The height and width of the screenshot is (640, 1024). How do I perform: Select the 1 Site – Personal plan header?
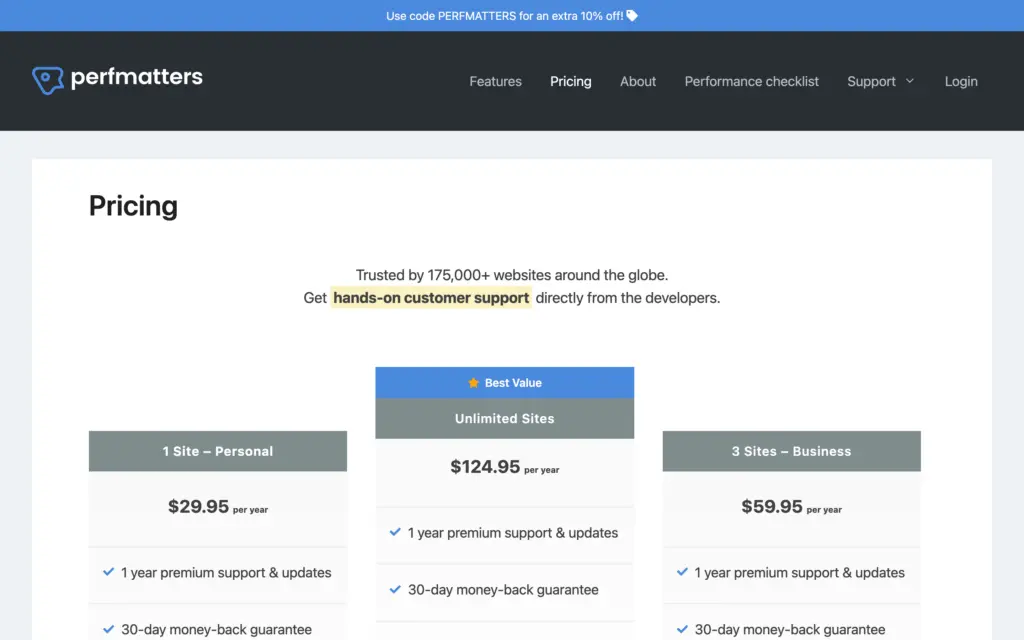point(218,451)
